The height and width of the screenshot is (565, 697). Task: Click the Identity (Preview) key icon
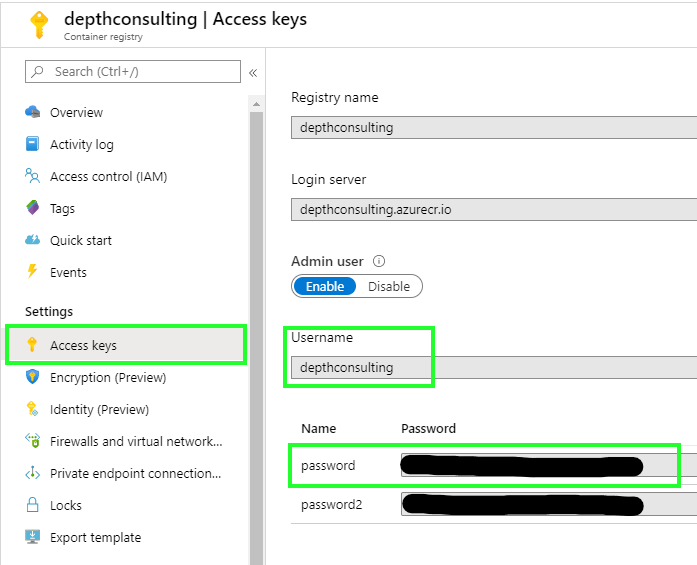coord(32,409)
